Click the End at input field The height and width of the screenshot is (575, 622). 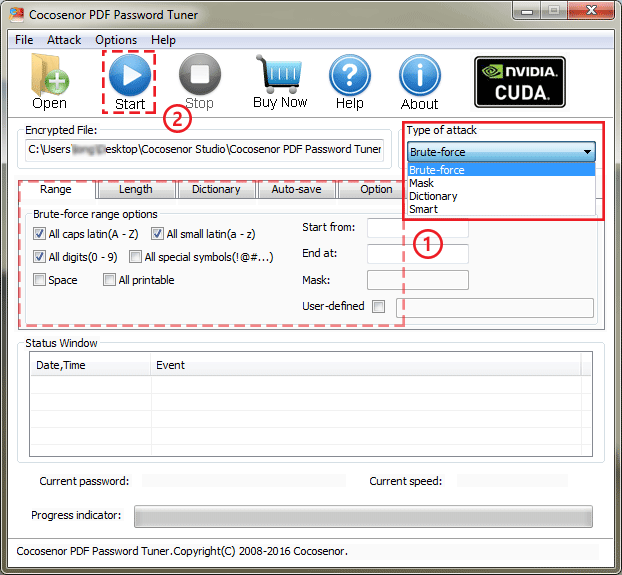[417, 254]
